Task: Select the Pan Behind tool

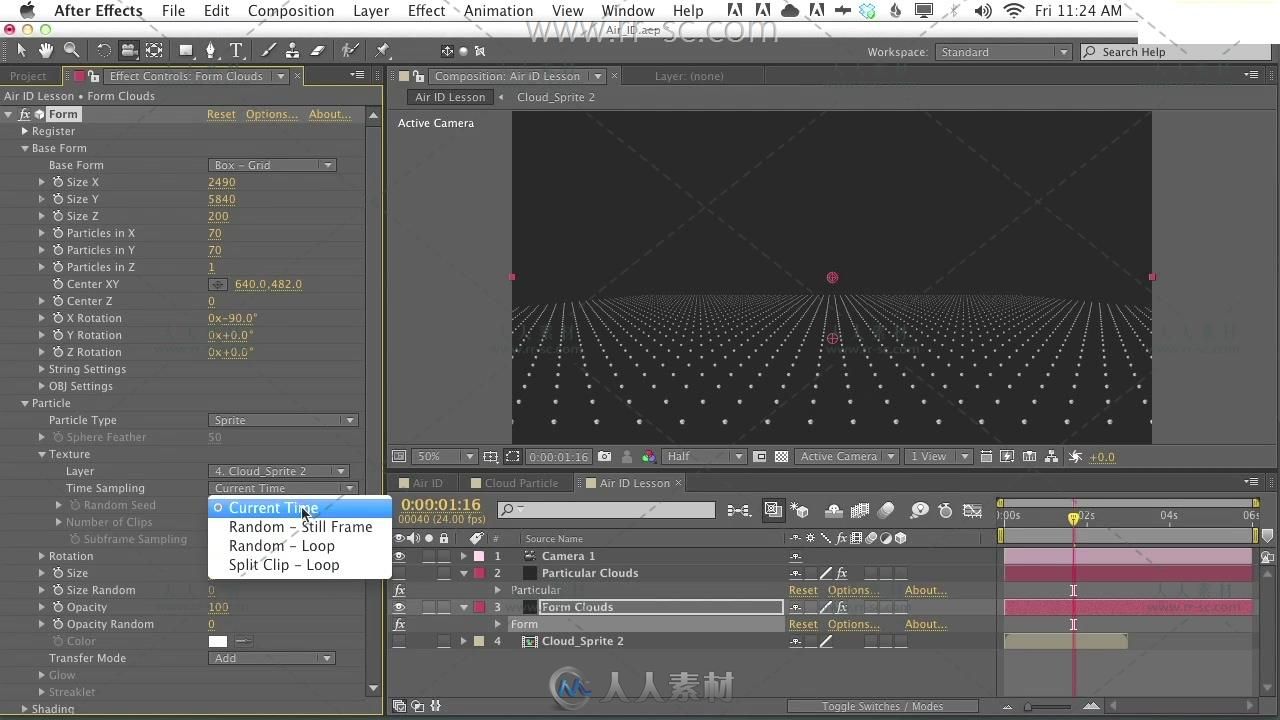Action: pos(154,50)
